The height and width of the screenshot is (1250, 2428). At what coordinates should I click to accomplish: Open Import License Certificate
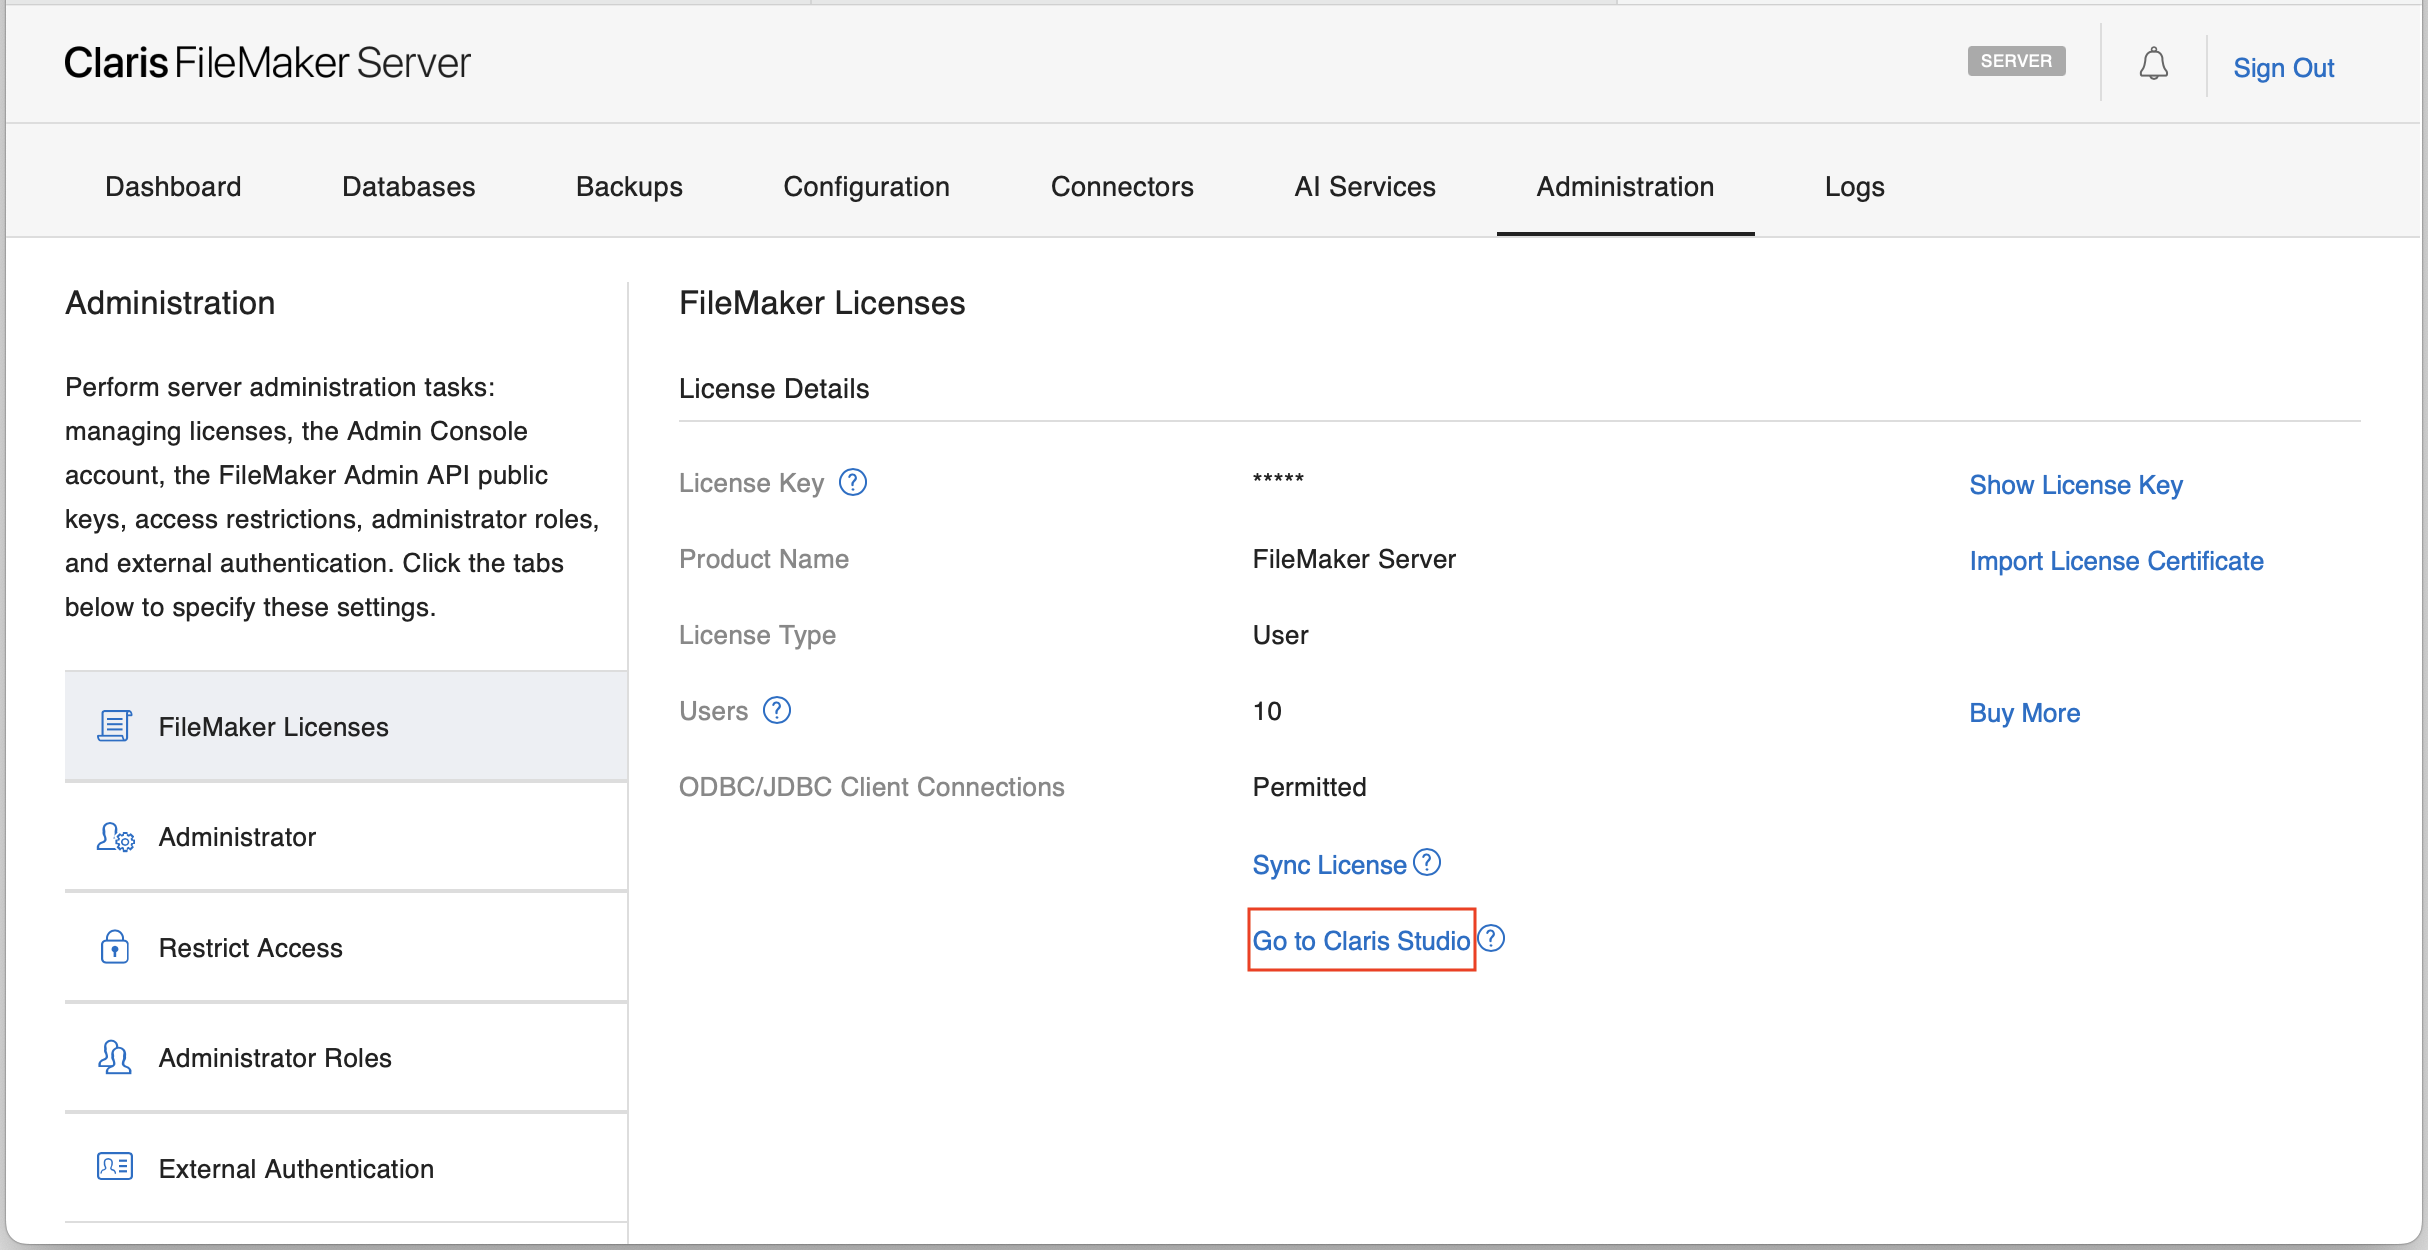point(2116,561)
